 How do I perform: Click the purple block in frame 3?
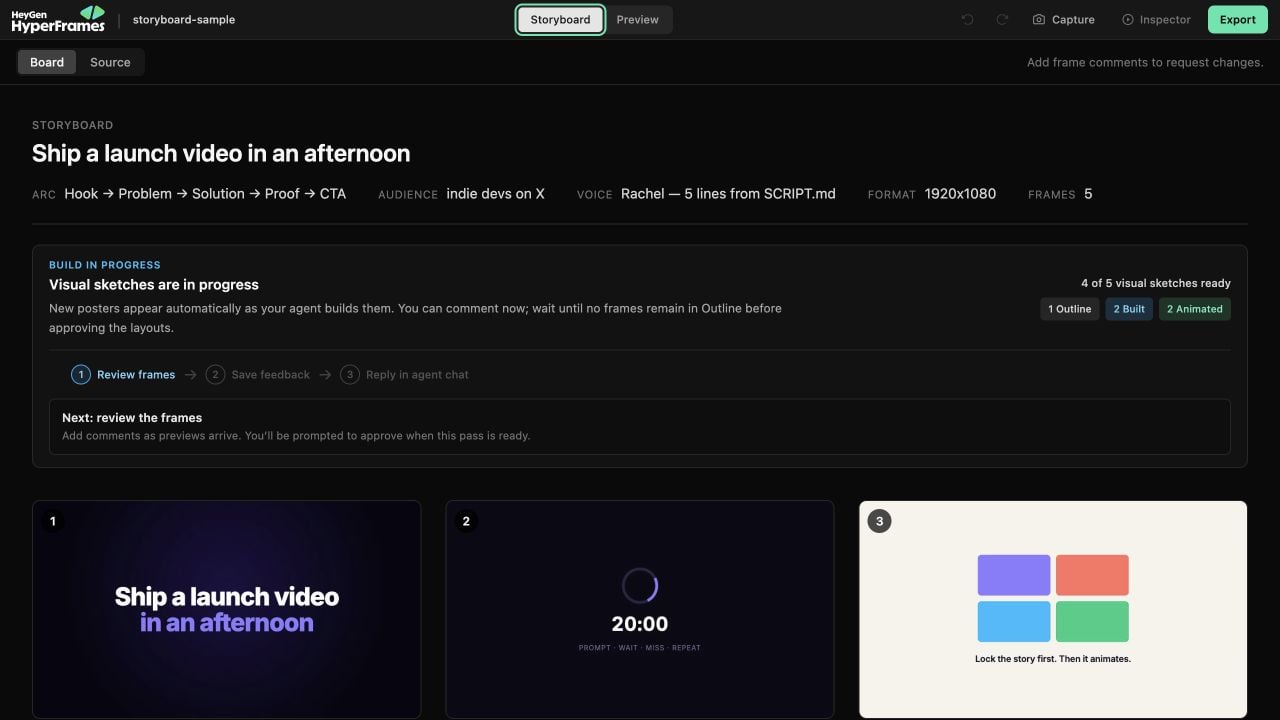pyautogui.click(x=1014, y=575)
